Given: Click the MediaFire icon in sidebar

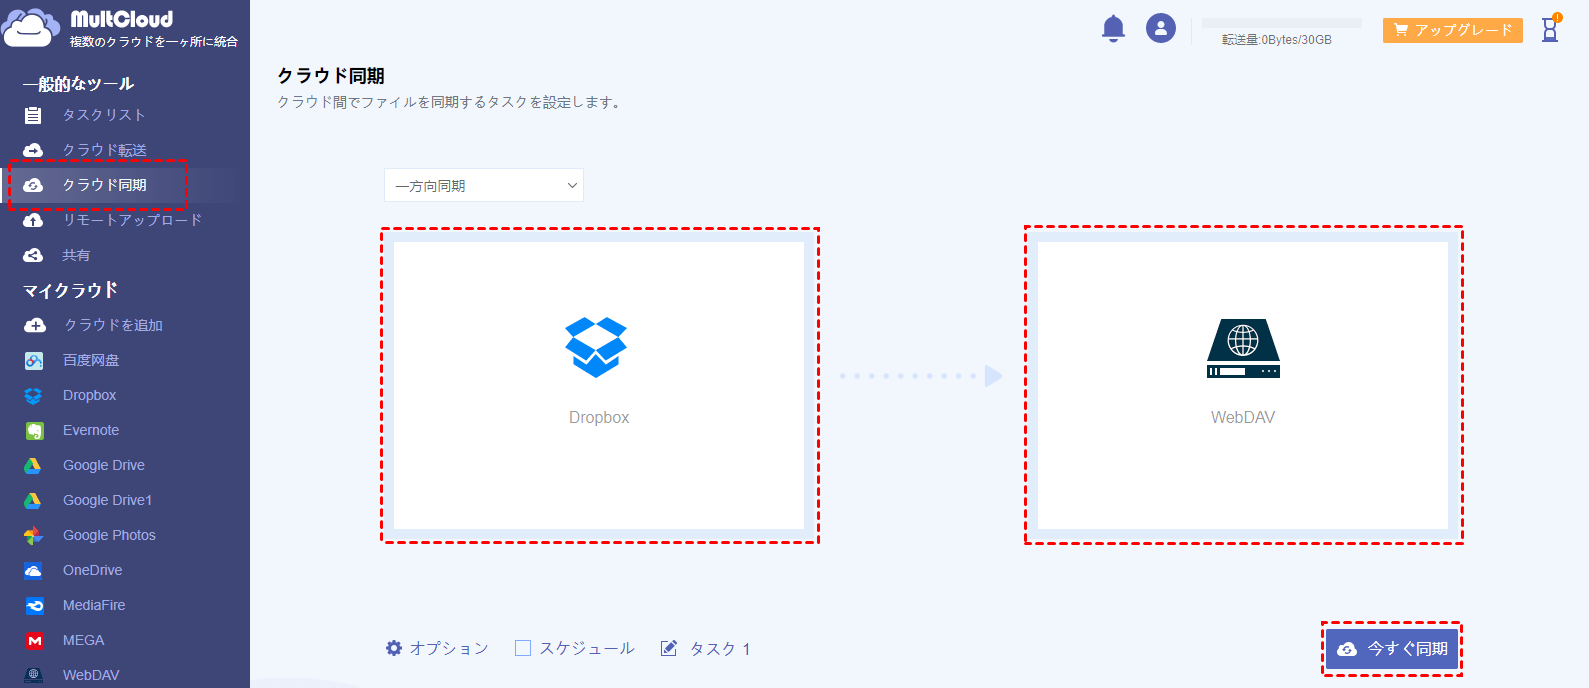Looking at the screenshot, I should click(34, 606).
